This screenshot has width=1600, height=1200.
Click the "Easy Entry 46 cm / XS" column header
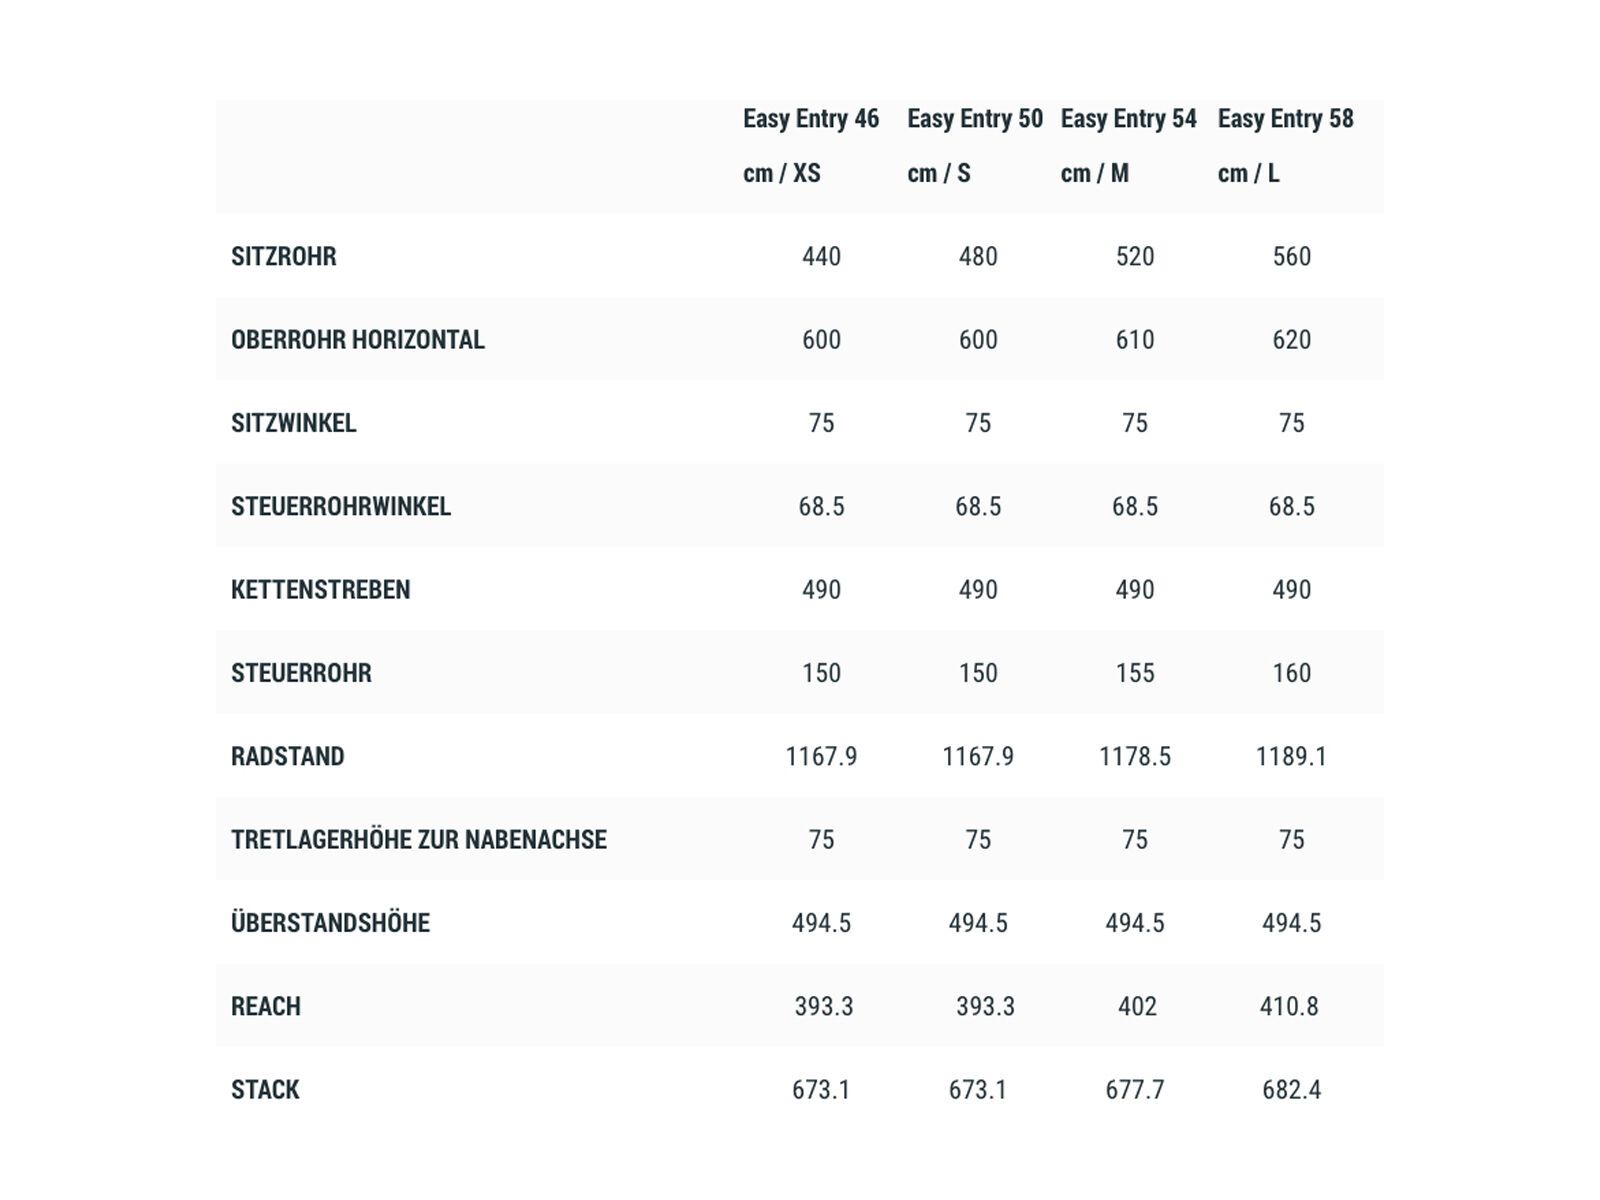tap(811, 146)
